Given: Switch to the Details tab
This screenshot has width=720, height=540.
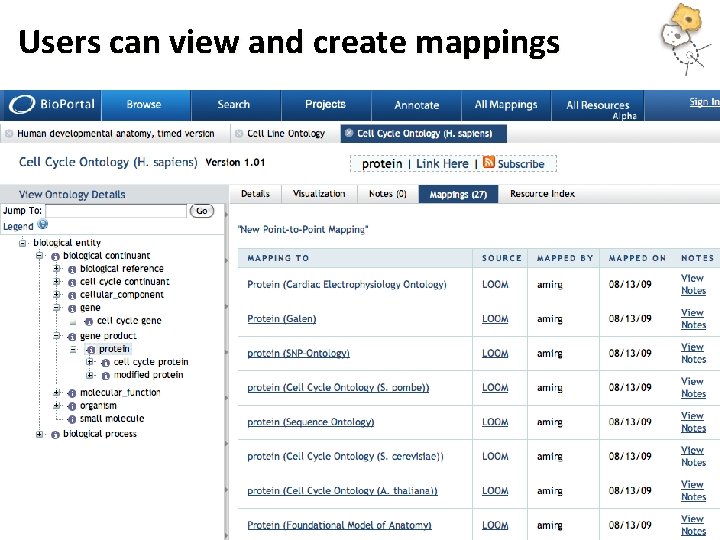Looking at the screenshot, I should point(255,194).
